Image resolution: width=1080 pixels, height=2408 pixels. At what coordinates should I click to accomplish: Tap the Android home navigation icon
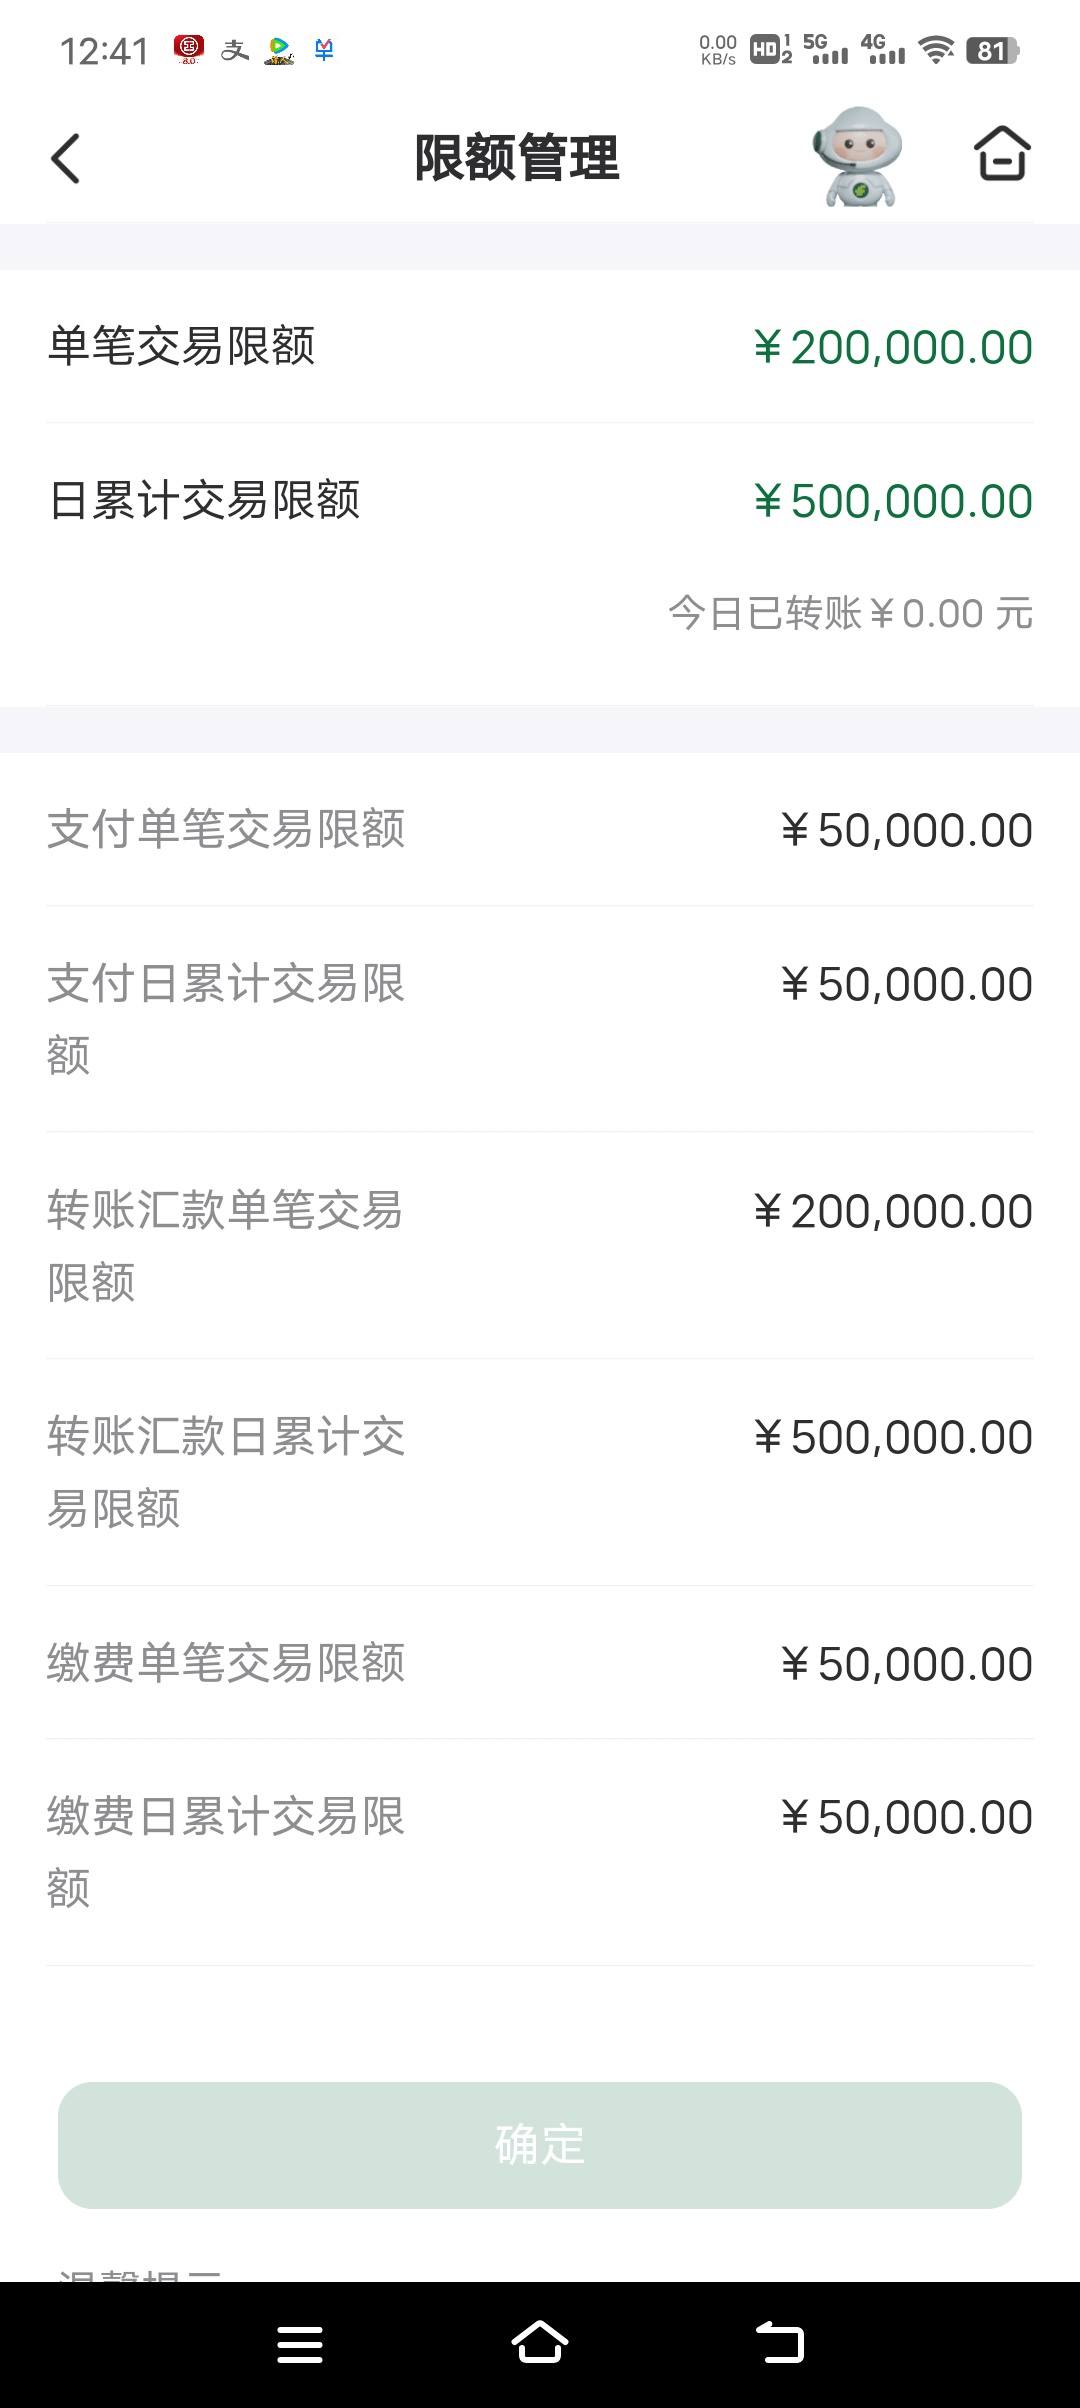point(540,2342)
